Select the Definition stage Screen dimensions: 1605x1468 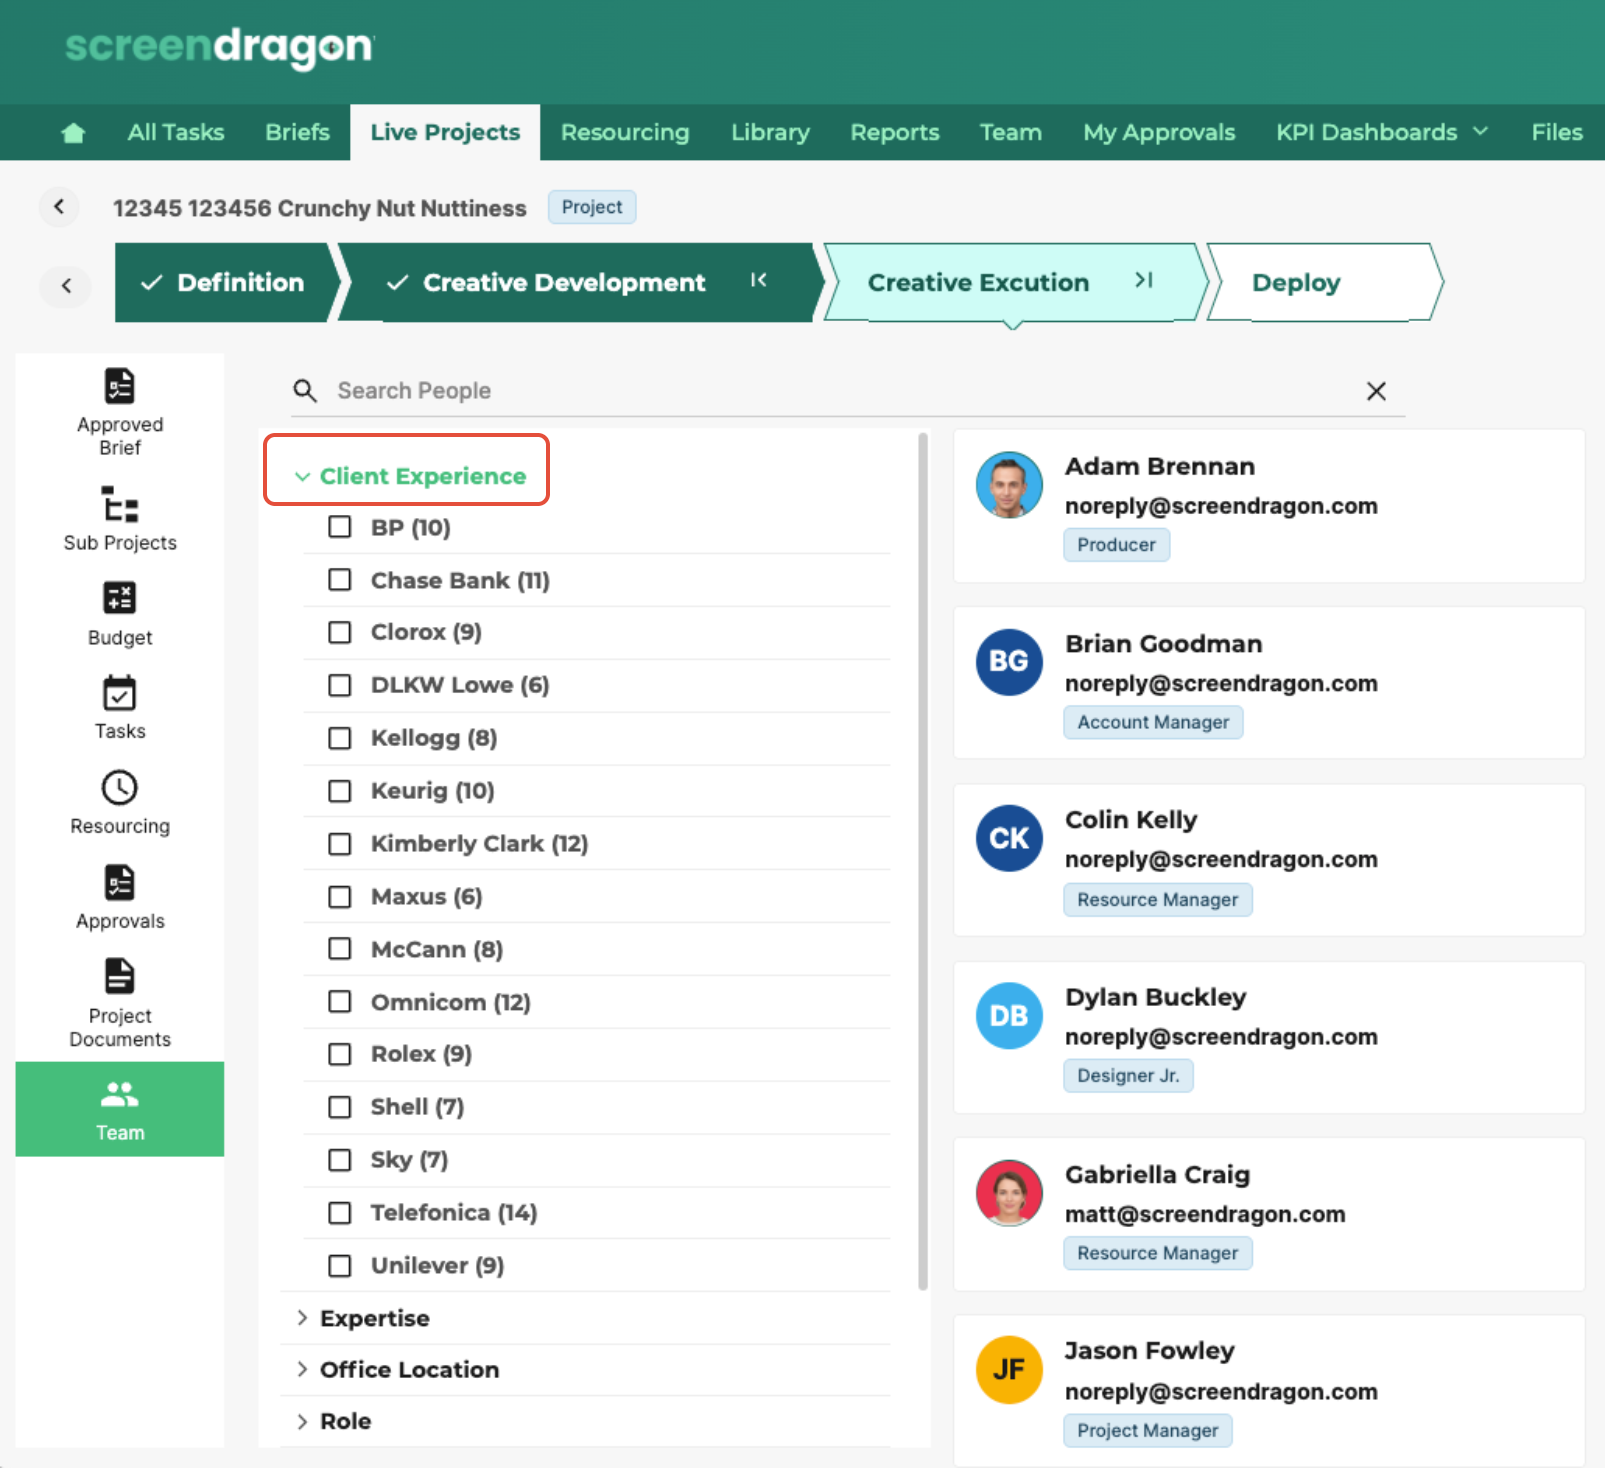[x=229, y=282]
